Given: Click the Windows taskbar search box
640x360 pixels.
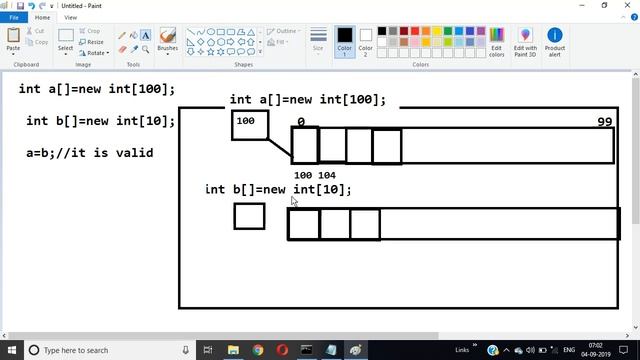Looking at the screenshot, I should click(x=109, y=350).
